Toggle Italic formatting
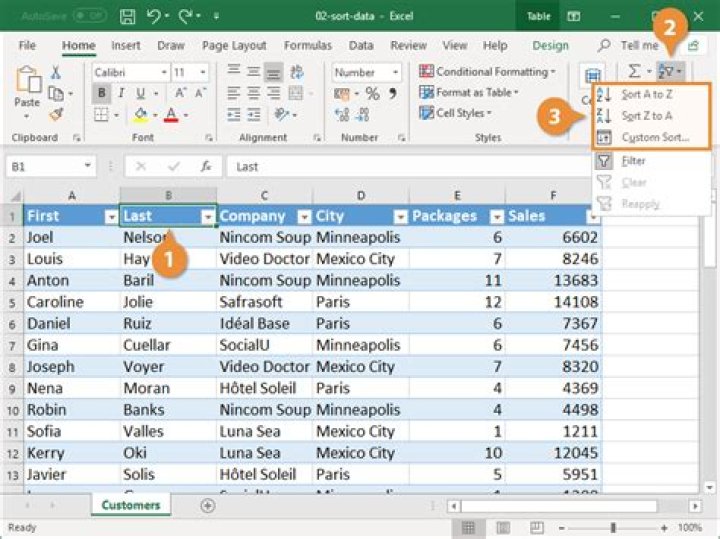720x539 pixels. click(x=121, y=94)
